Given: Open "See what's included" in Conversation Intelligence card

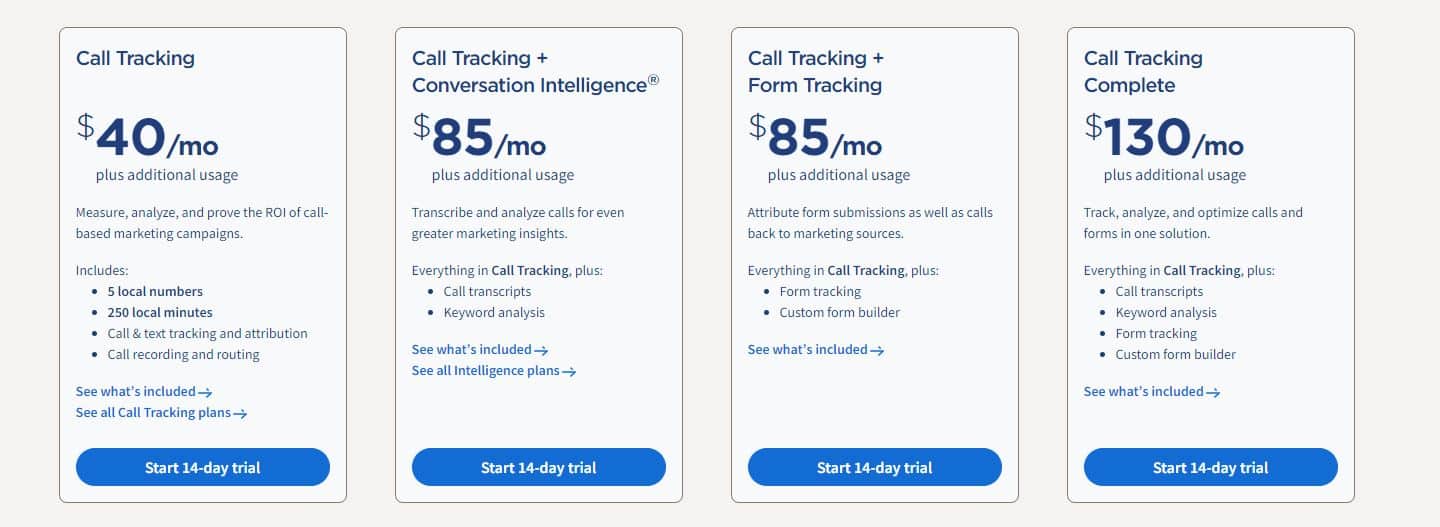Looking at the screenshot, I should pyautogui.click(x=480, y=350).
